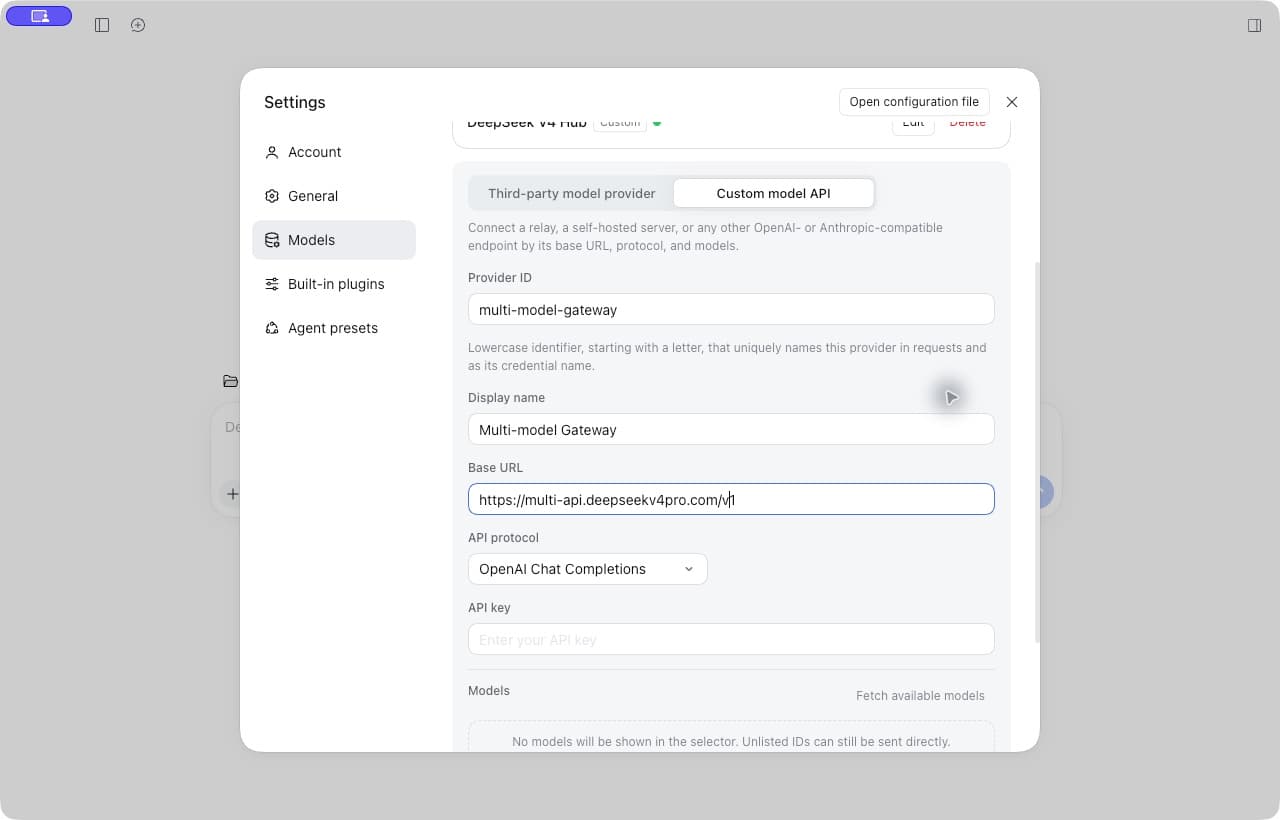Click the 'Connect a relay' description text
Screen dimensions: 1280x820
(x=705, y=237)
